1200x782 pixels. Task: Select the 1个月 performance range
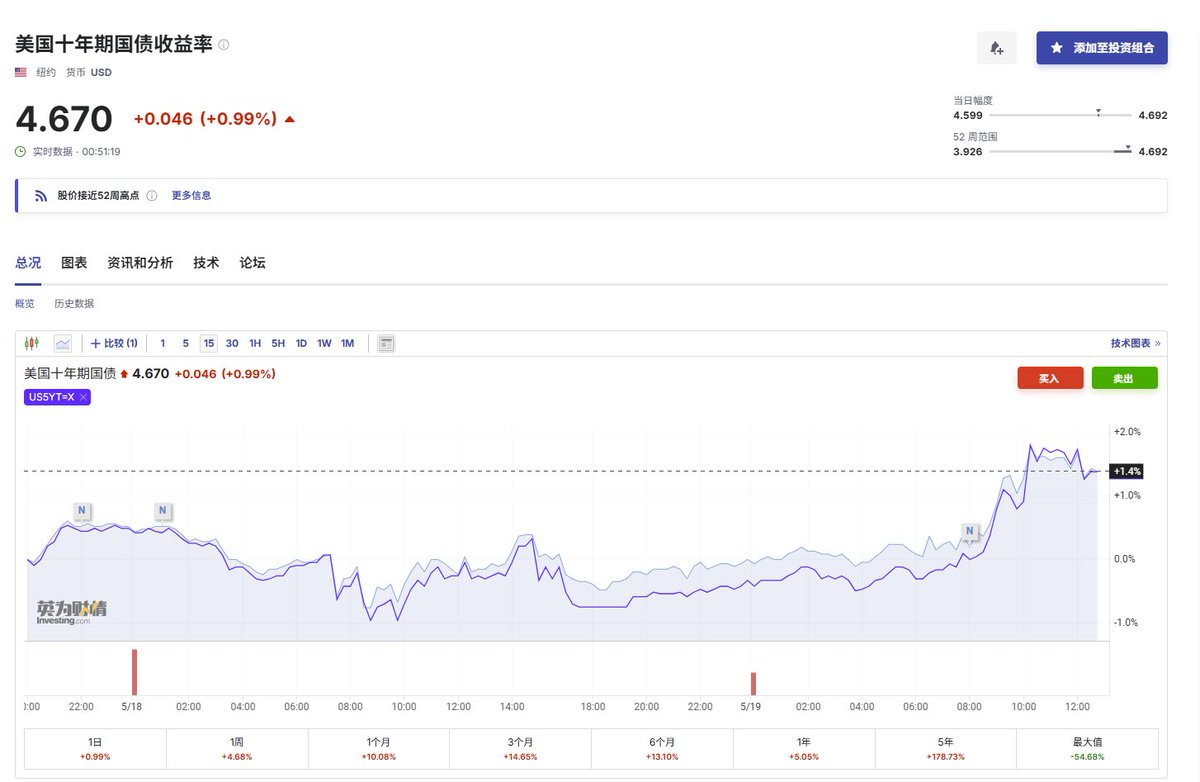tap(379, 748)
